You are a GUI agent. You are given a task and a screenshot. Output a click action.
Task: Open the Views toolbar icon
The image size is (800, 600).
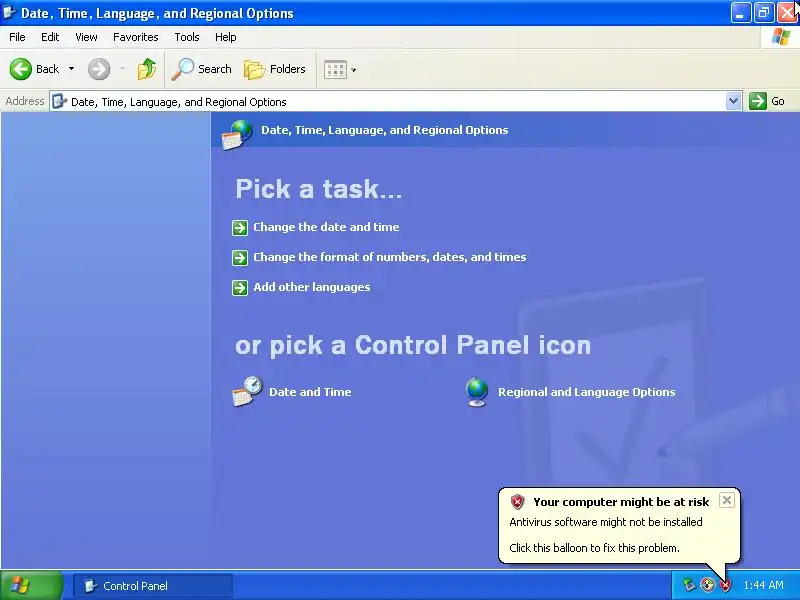(335, 69)
